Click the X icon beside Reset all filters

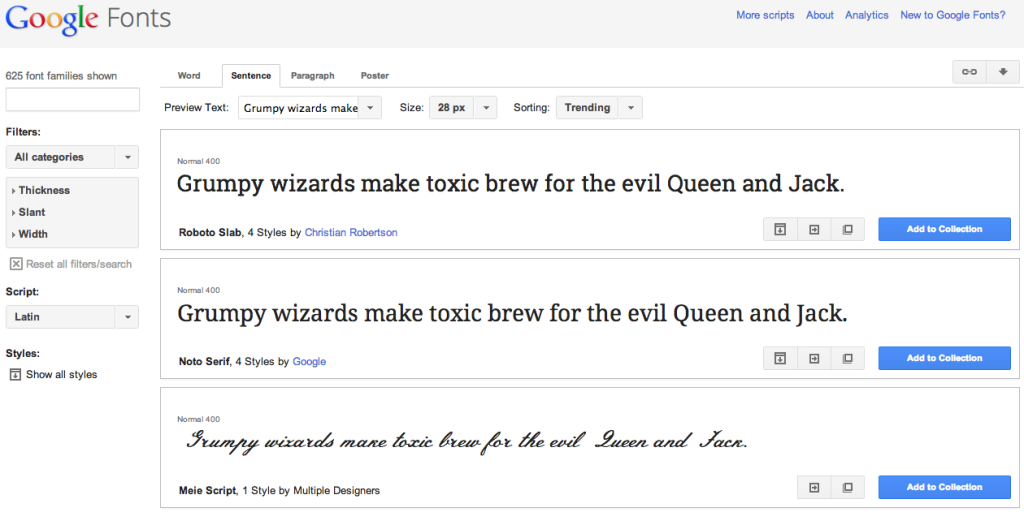click(16, 264)
